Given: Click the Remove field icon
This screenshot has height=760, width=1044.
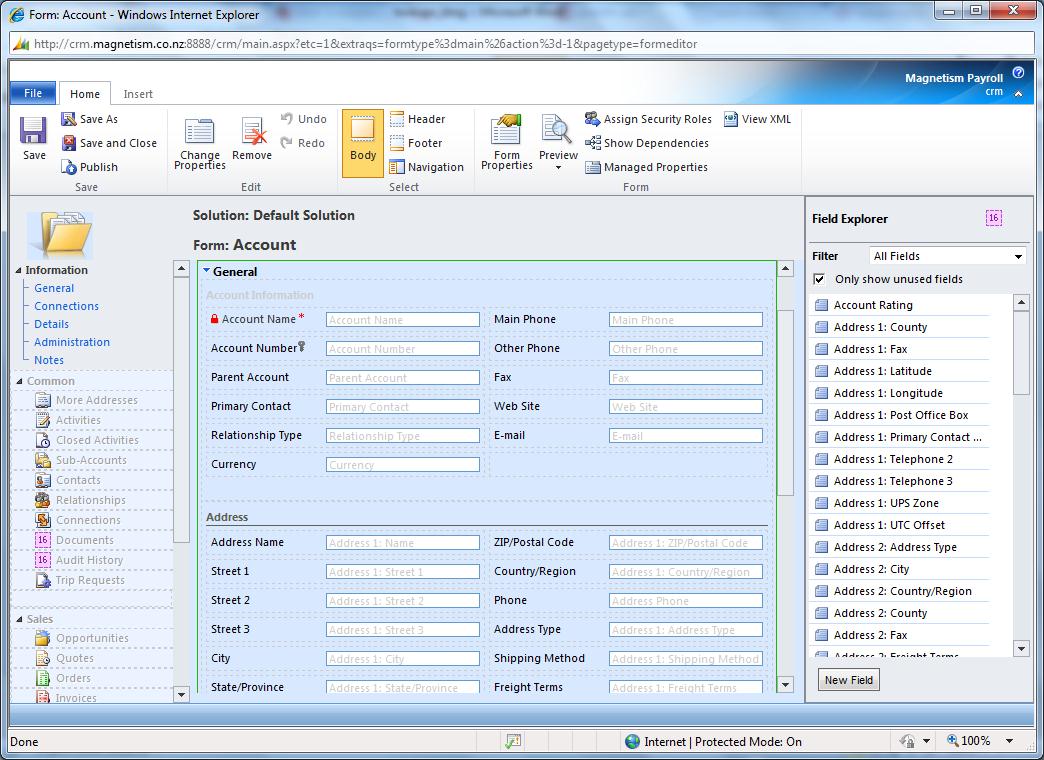Looking at the screenshot, I should [x=252, y=140].
